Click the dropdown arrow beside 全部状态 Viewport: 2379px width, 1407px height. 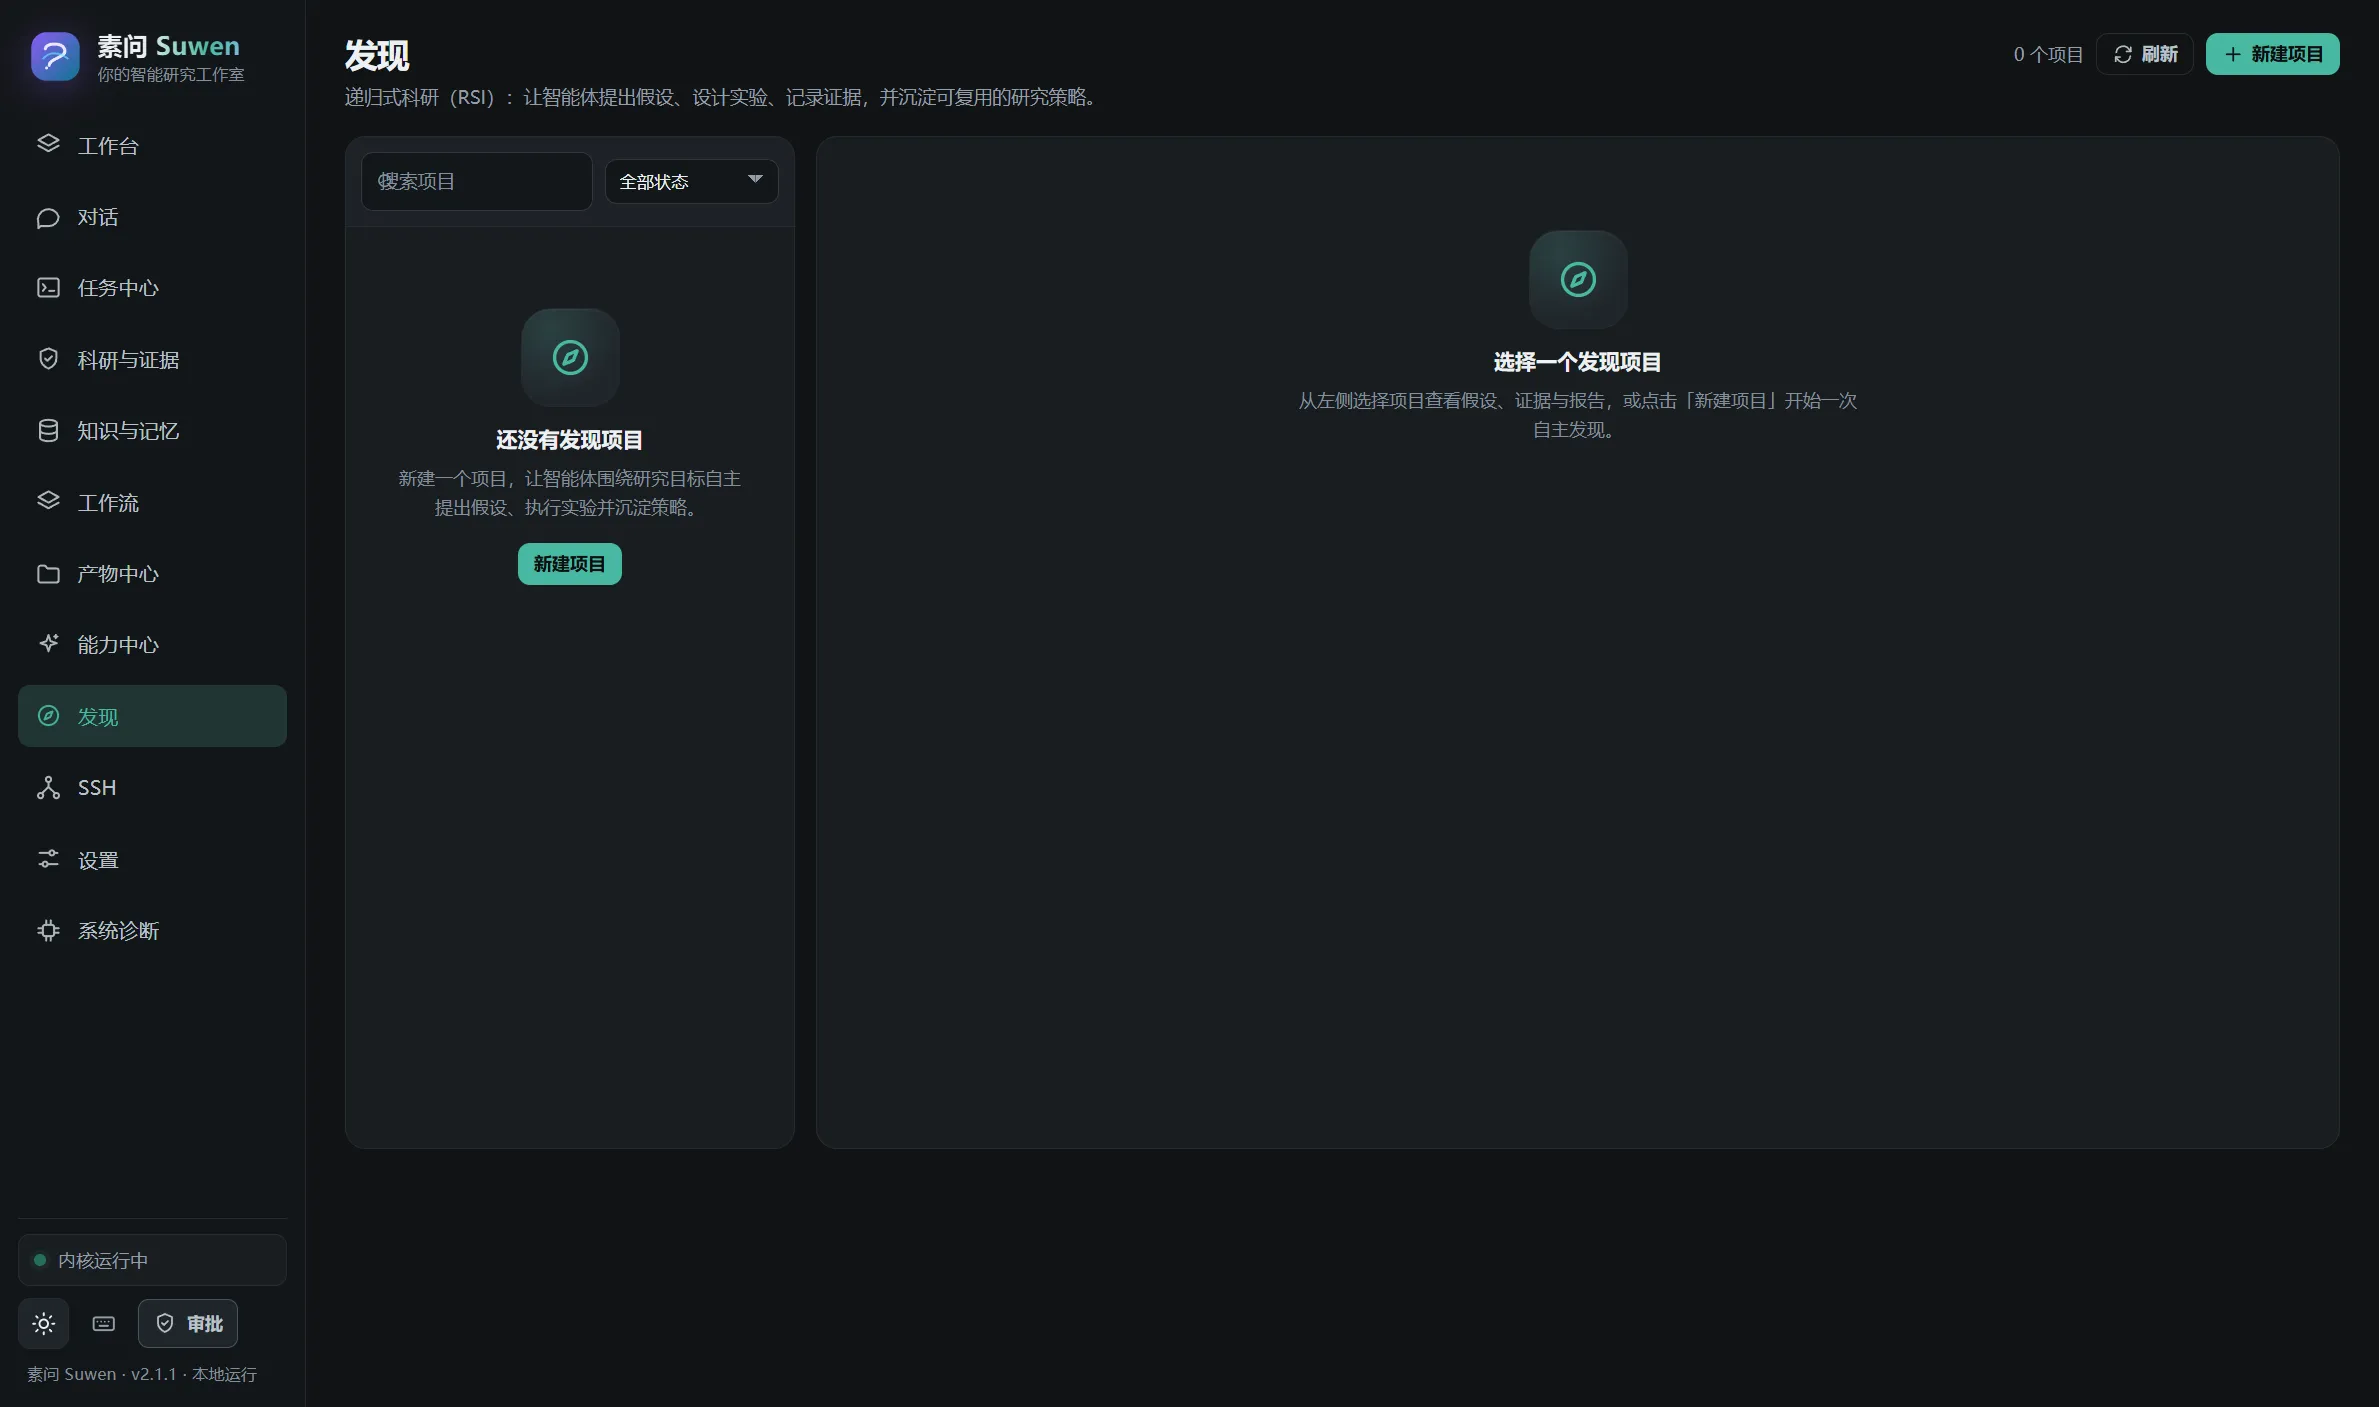(755, 179)
